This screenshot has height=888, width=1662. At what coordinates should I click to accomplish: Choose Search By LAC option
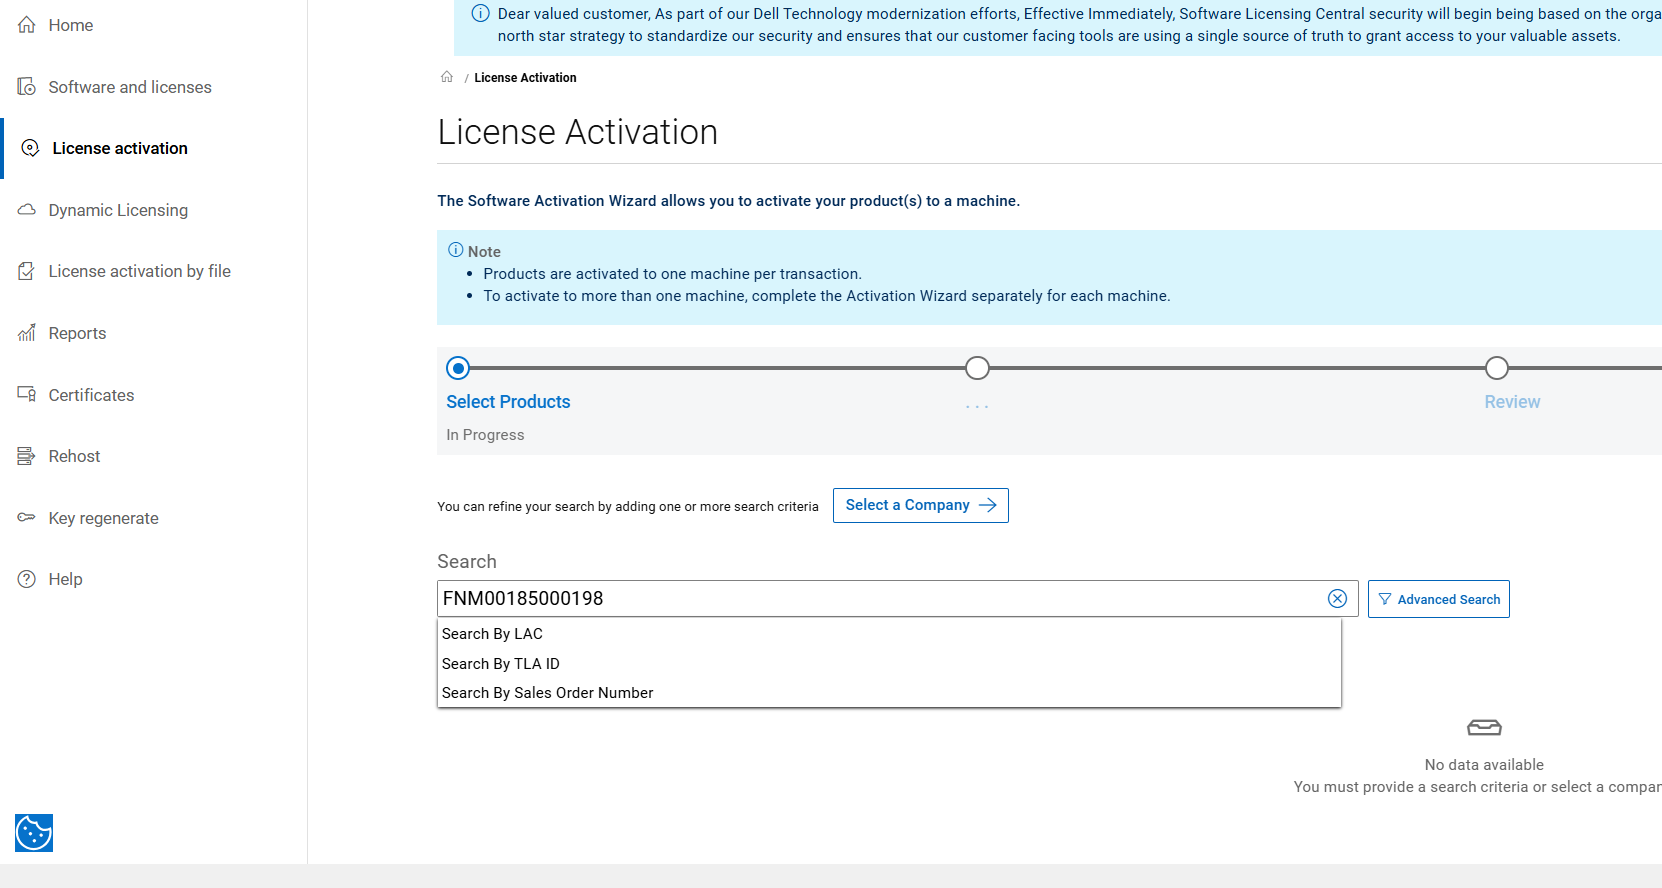[889, 634]
